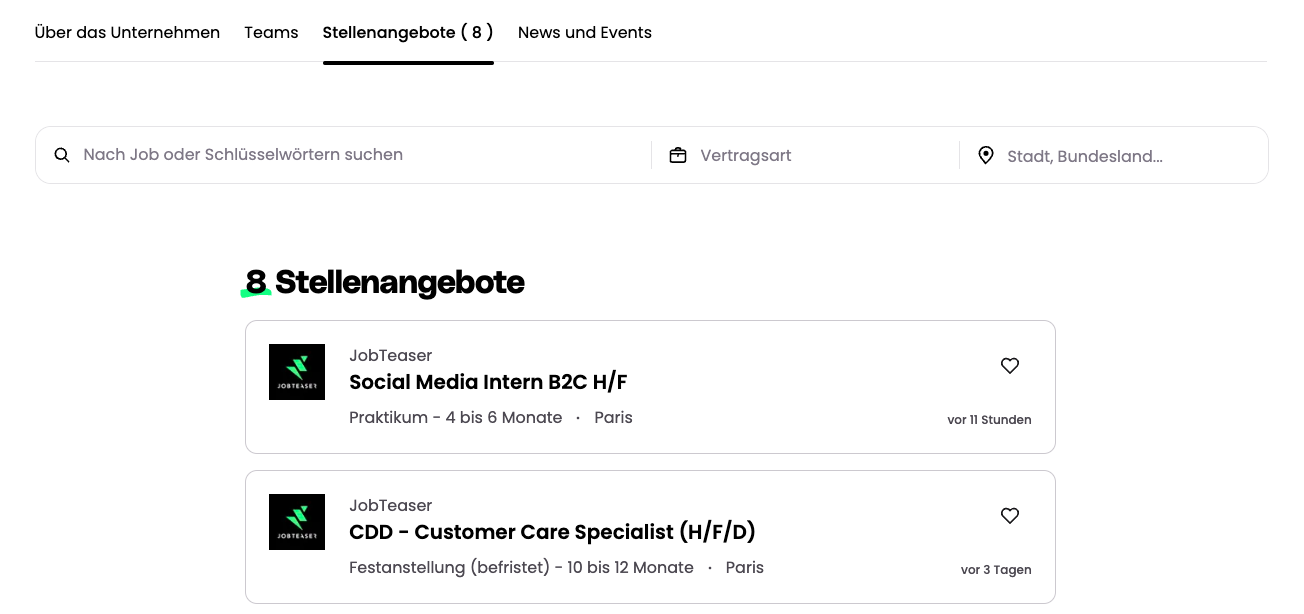Switch to the Teams tab
Screen dimensions: 1304x614
[x=271, y=32]
